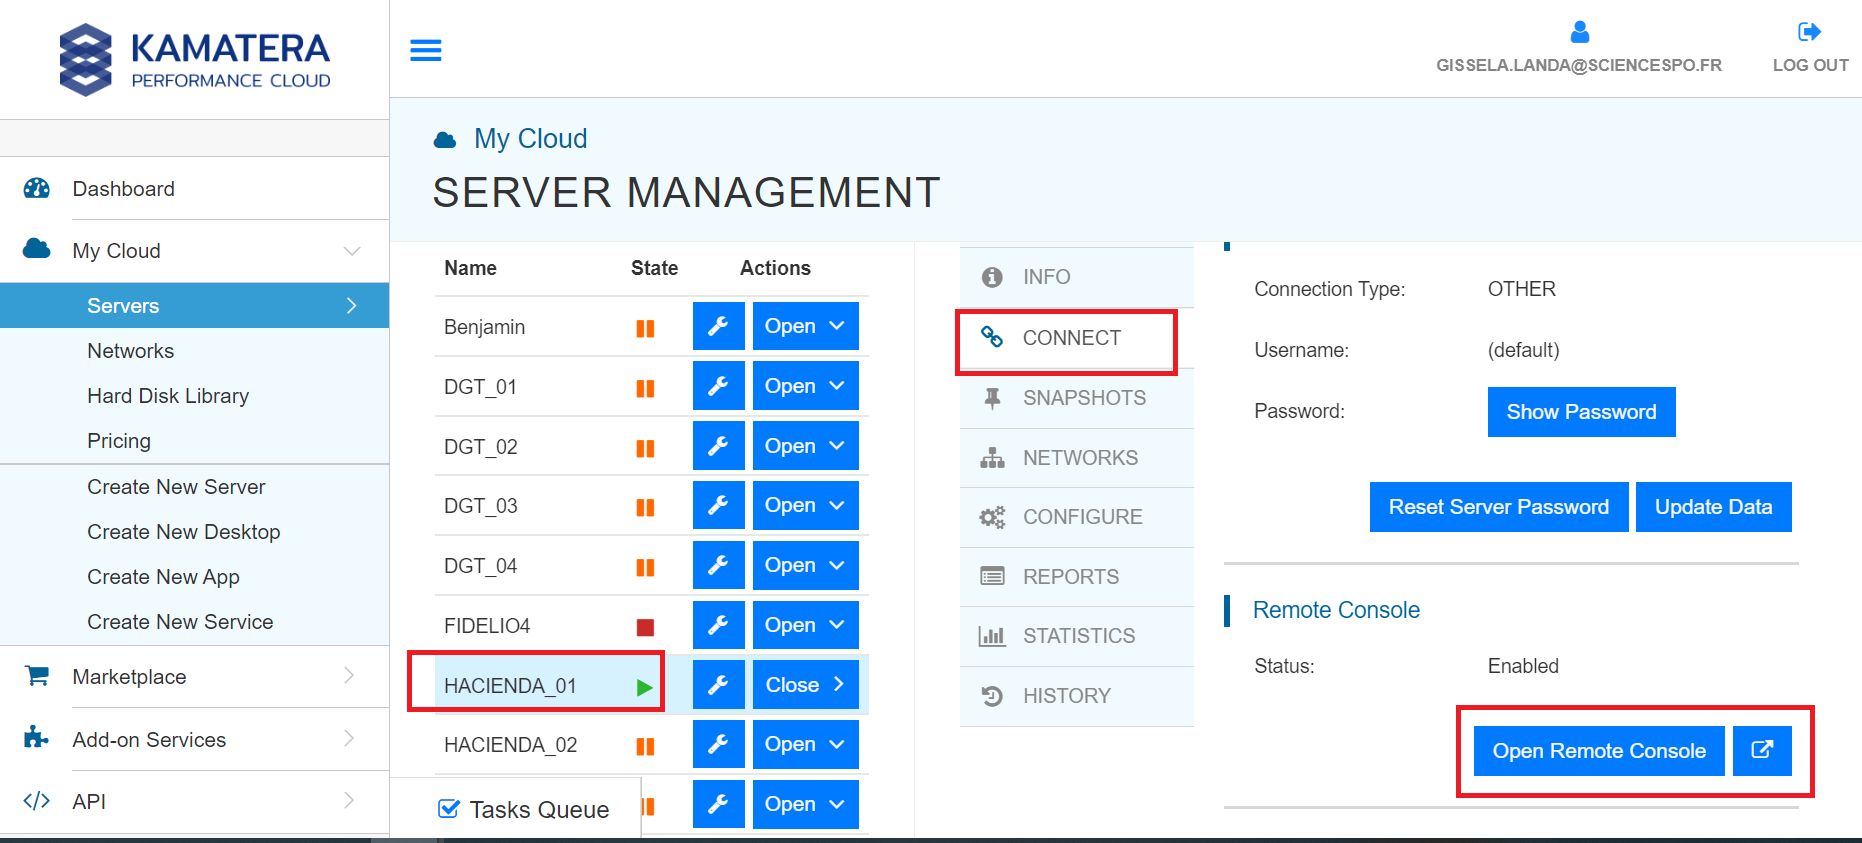
Task: Click the Kamatera logo
Action: (195, 60)
